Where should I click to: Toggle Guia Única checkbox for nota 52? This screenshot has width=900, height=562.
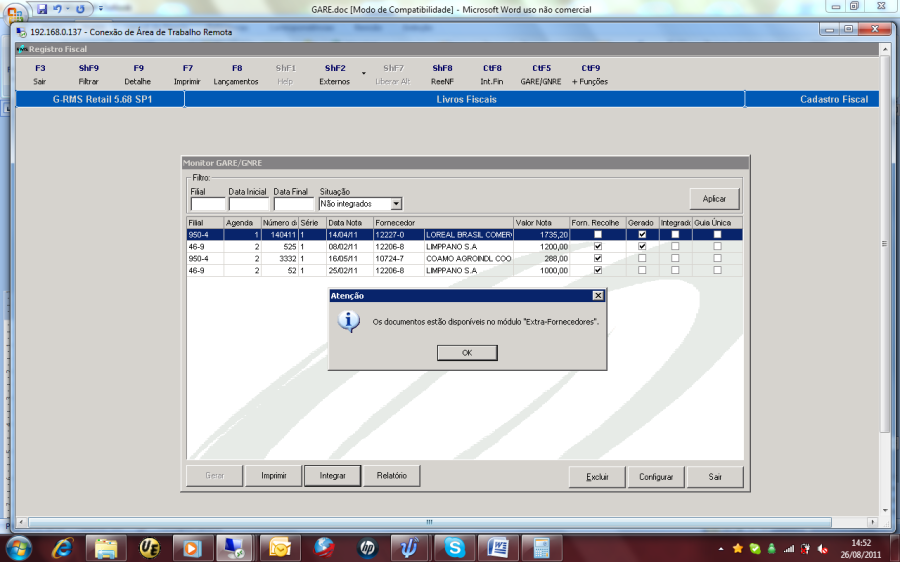point(717,270)
